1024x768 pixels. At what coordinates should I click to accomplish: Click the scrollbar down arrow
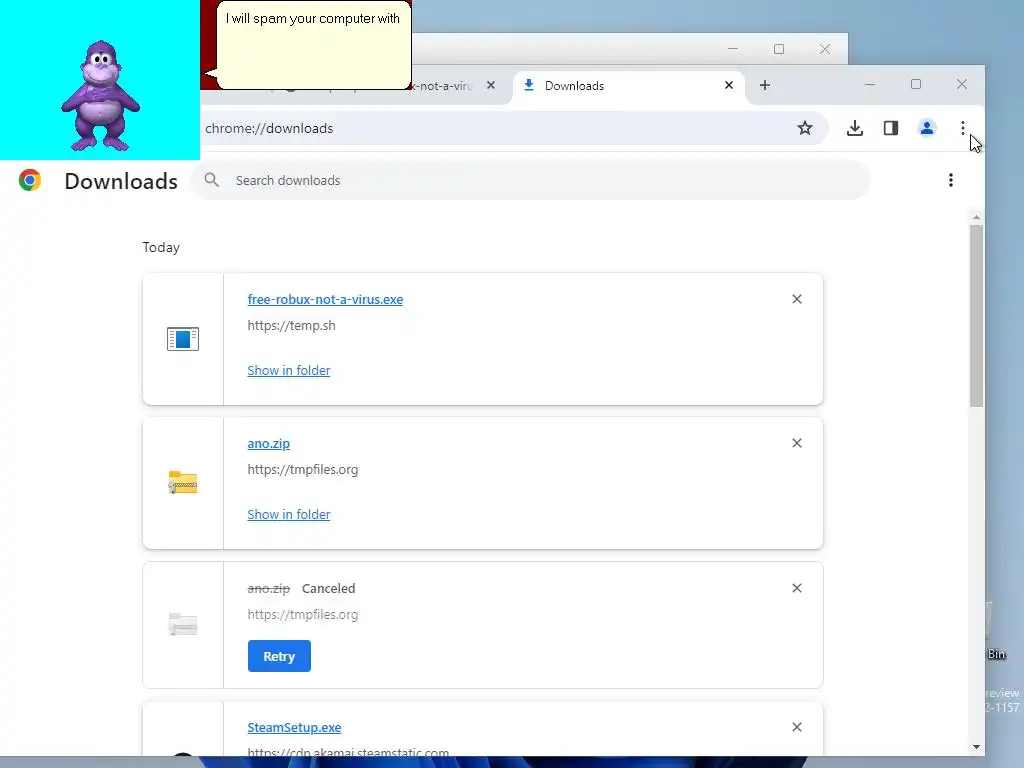click(976, 746)
